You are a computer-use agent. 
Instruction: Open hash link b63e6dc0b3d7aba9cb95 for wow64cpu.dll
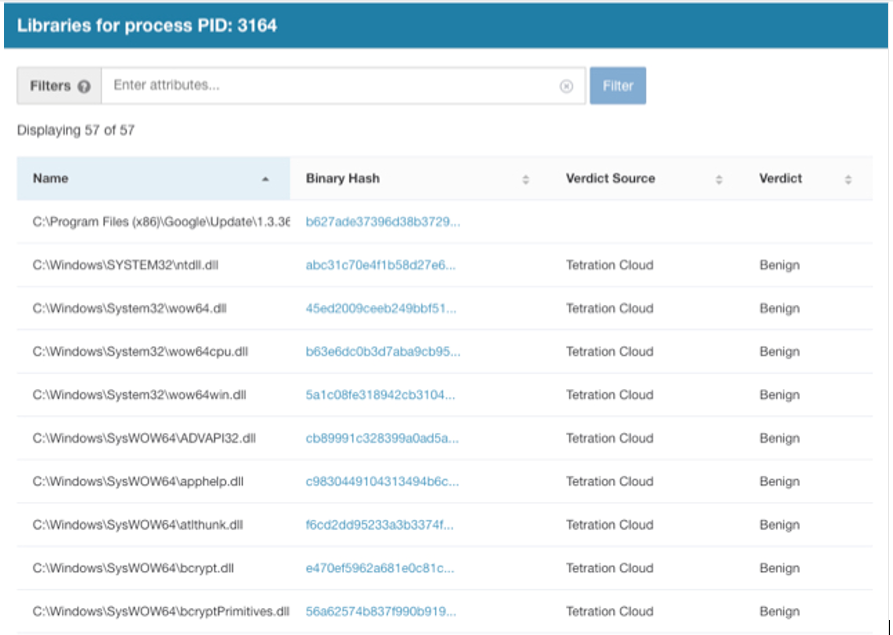pyautogui.click(x=382, y=351)
